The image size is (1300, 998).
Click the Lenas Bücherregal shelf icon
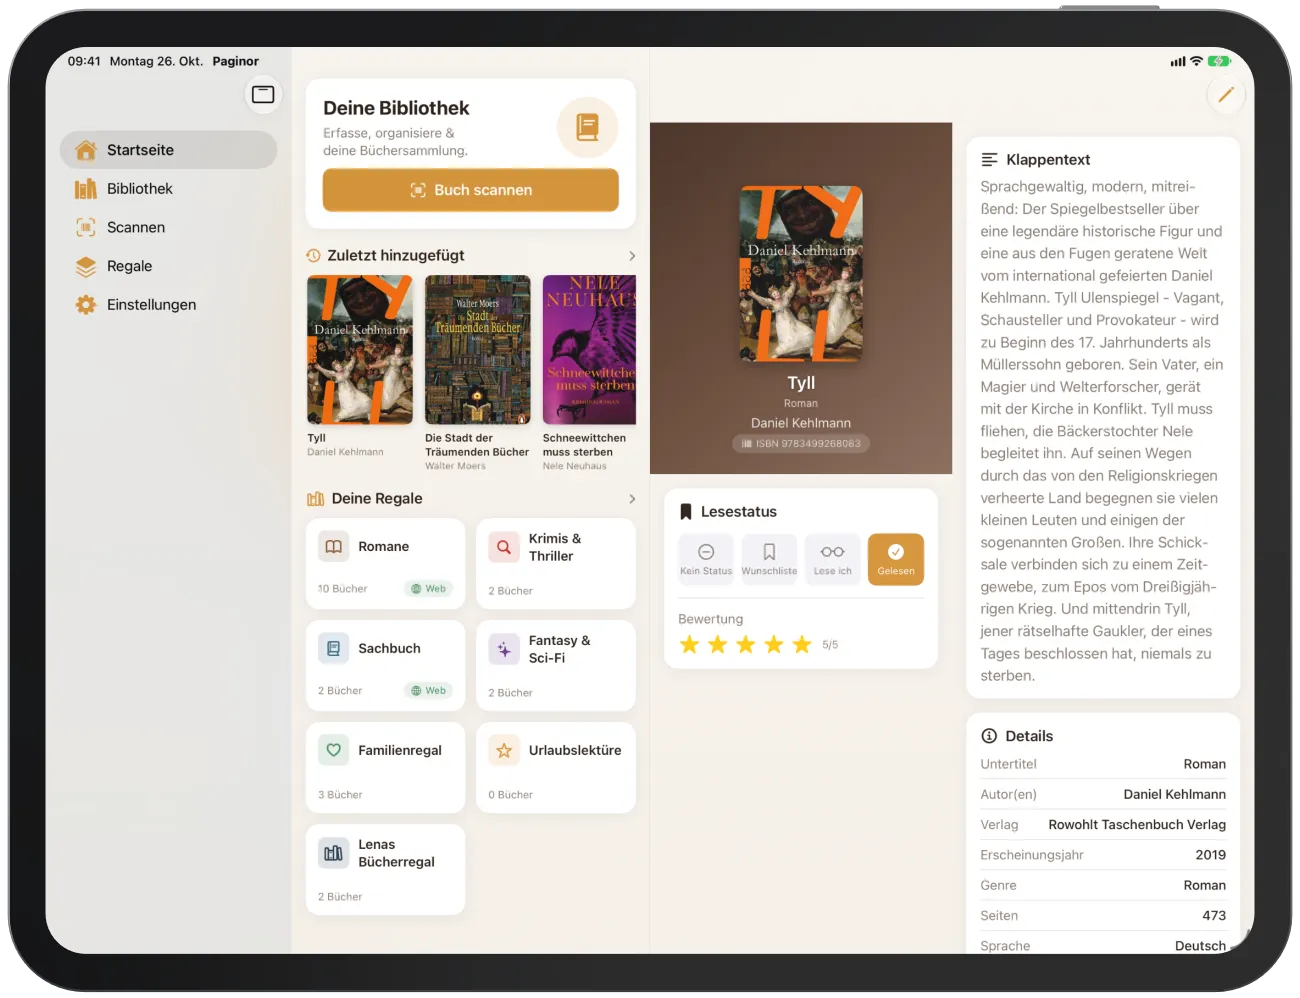[x=333, y=853]
